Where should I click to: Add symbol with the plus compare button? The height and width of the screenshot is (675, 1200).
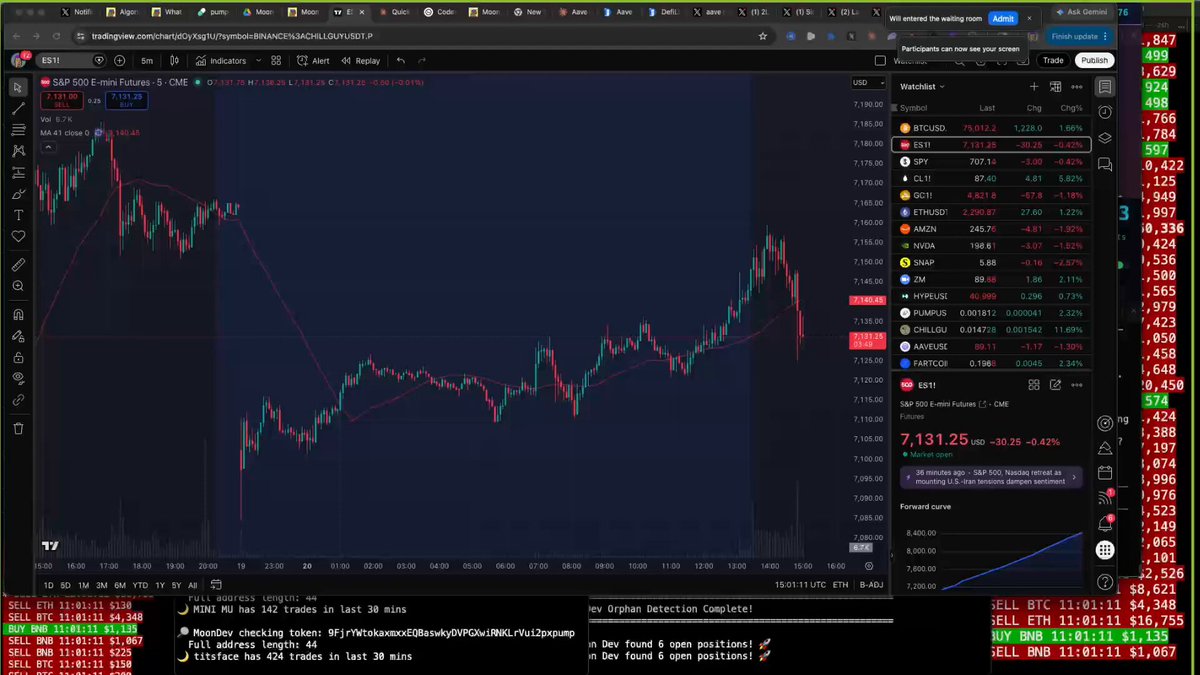(x=120, y=60)
